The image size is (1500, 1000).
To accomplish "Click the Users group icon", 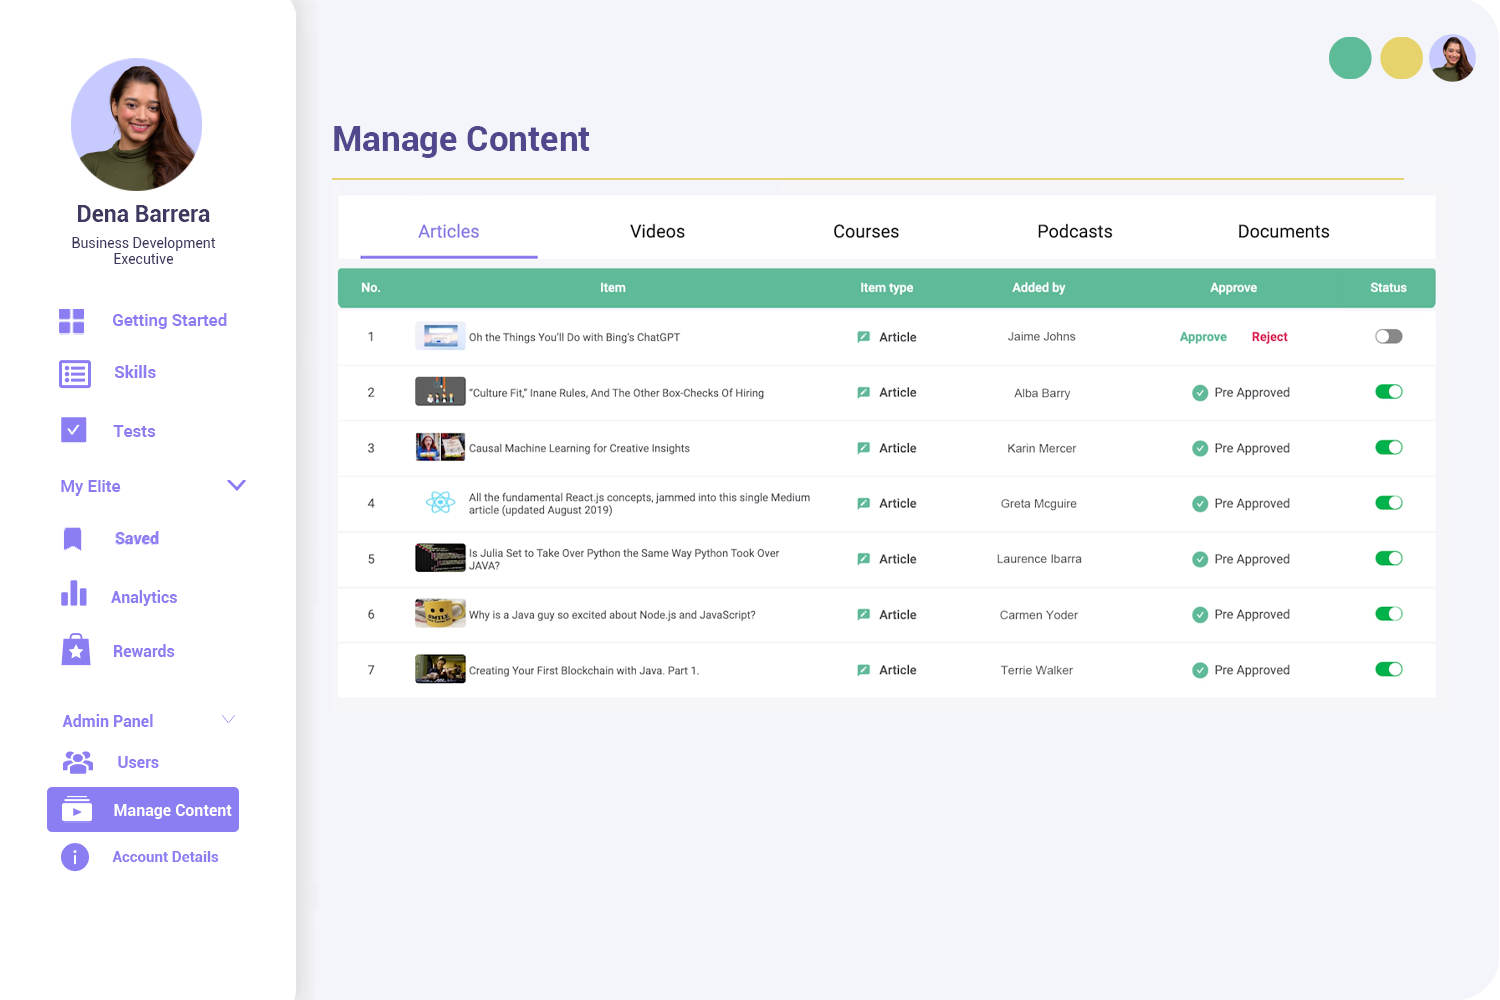I will [x=78, y=762].
